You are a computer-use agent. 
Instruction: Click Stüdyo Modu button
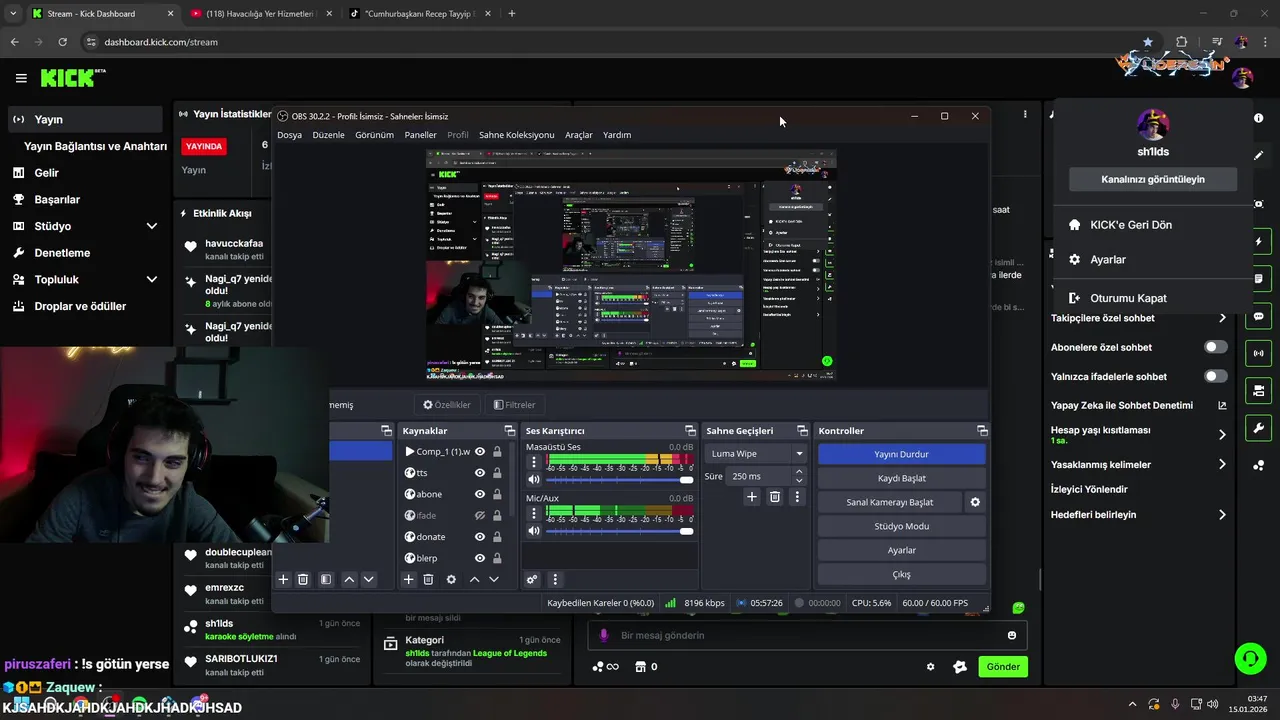point(901,526)
